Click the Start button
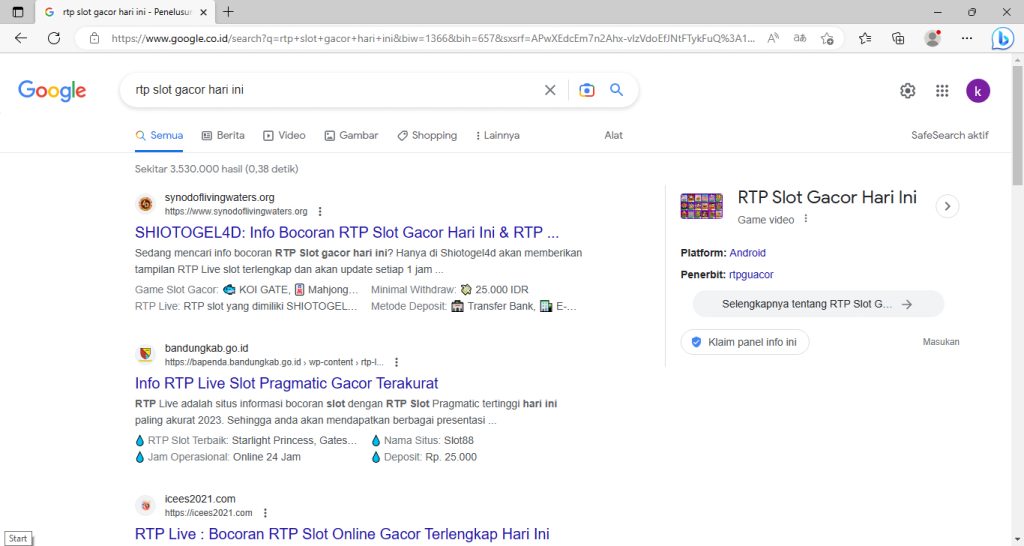The image size is (1024, 546). point(18,539)
